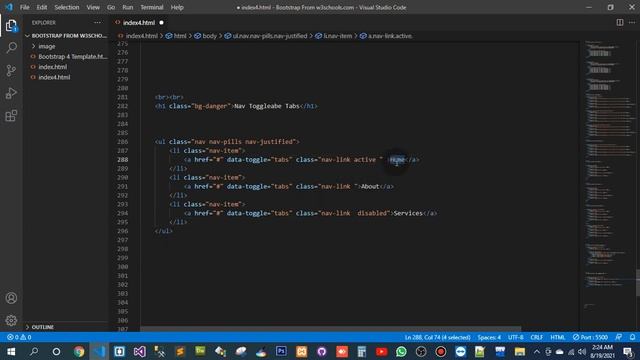Show hidden system tray icons
The width and height of the screenshot is (640, 360).
(537, 351)
